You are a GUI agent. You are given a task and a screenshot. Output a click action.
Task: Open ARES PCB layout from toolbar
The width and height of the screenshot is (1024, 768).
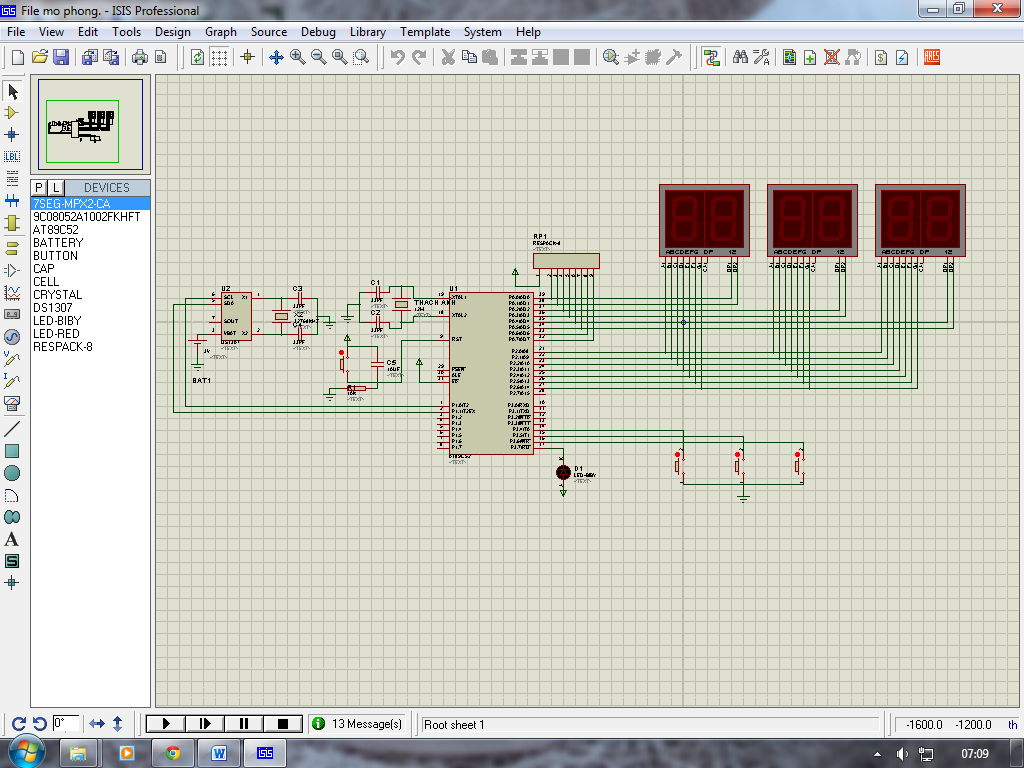(932, 57)
